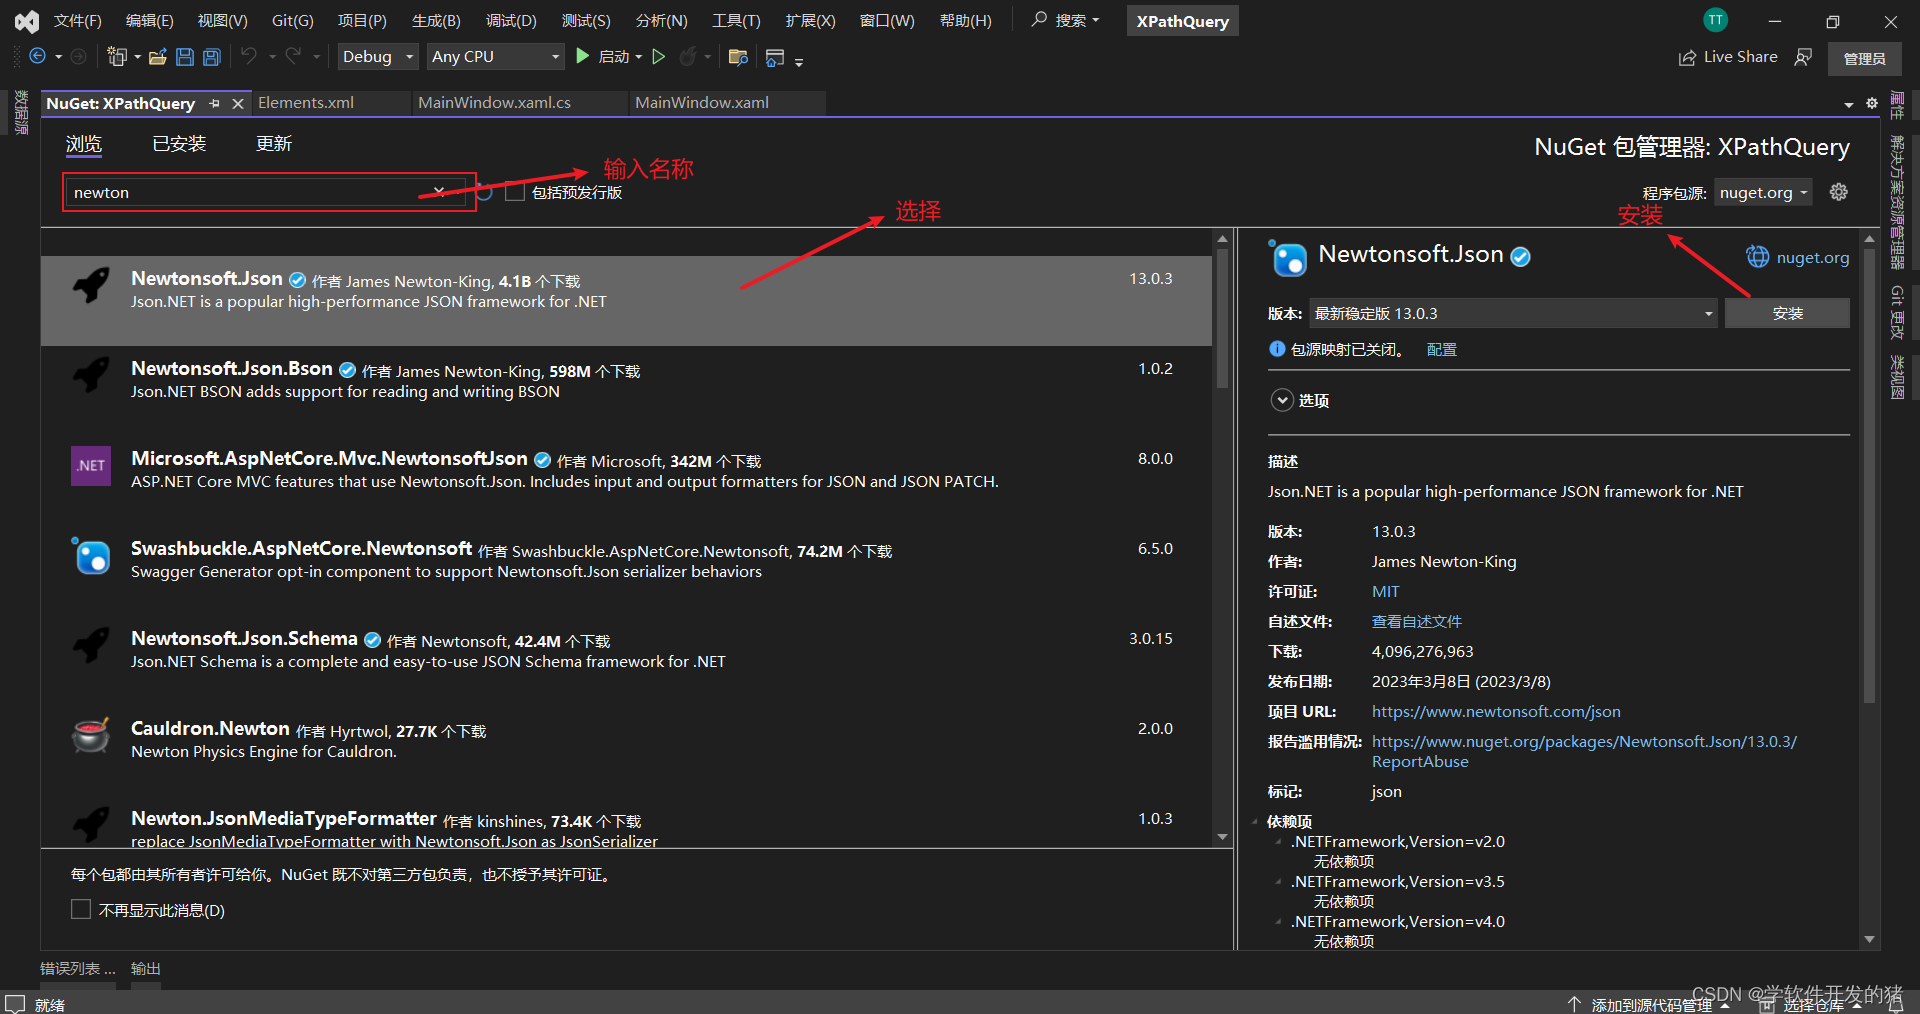Click the Newtonsoft.Json rocket icon in list
The image size is (1920, 1014).
(x=91, y=285)
